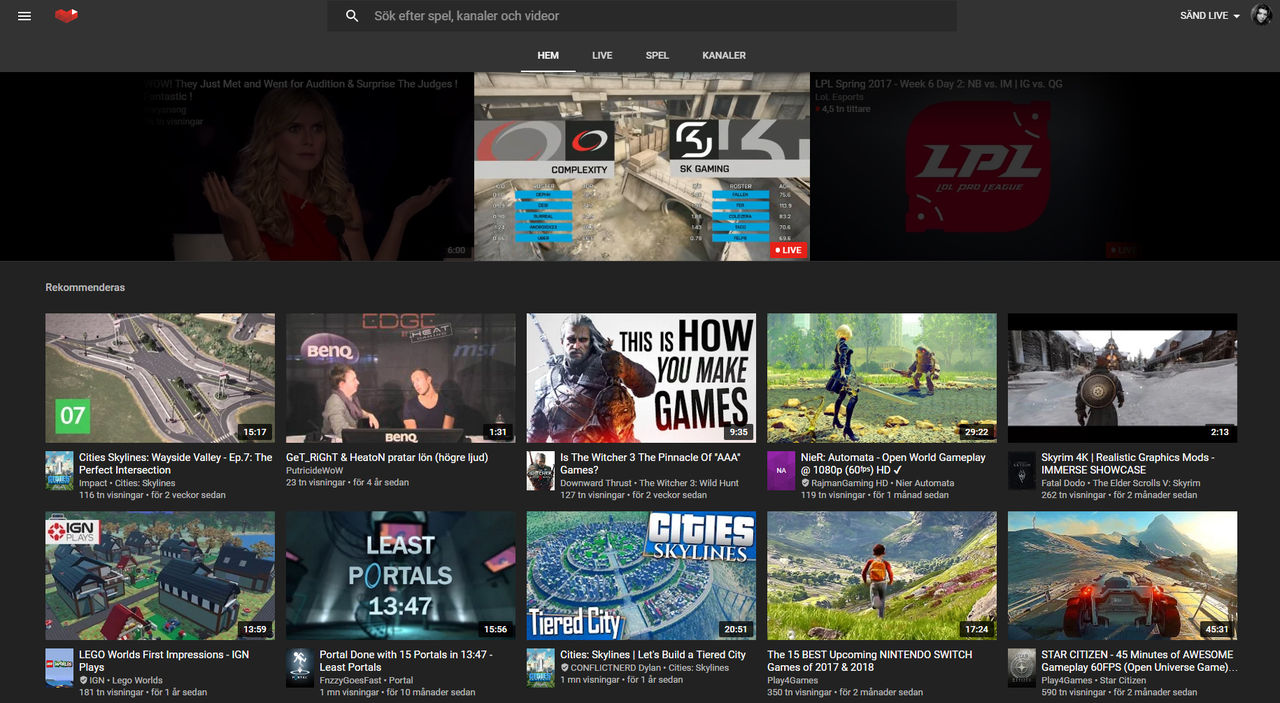1280x703 pixels.
Task: Open IGN channel avatar beside LEGO Worlds video
Action: 59,667
